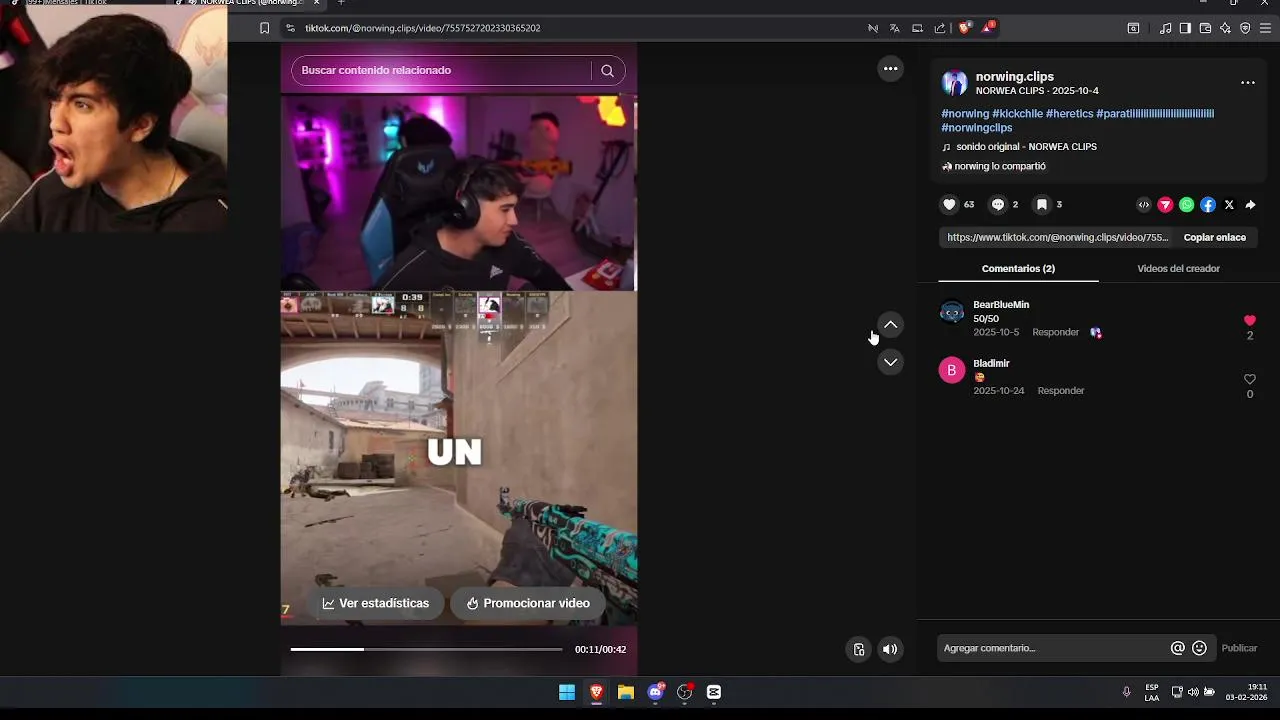
Task: Open File Explorer from the taskbar
Action: pos(626,692)
